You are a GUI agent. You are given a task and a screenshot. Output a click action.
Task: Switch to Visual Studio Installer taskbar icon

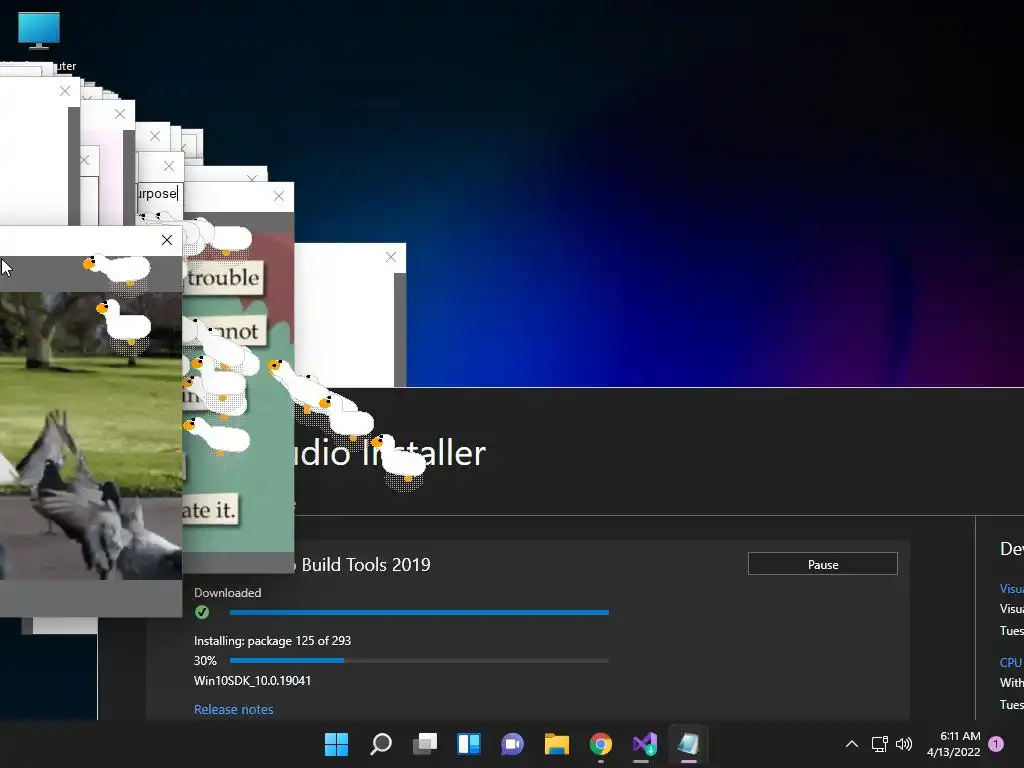(645, 744)
